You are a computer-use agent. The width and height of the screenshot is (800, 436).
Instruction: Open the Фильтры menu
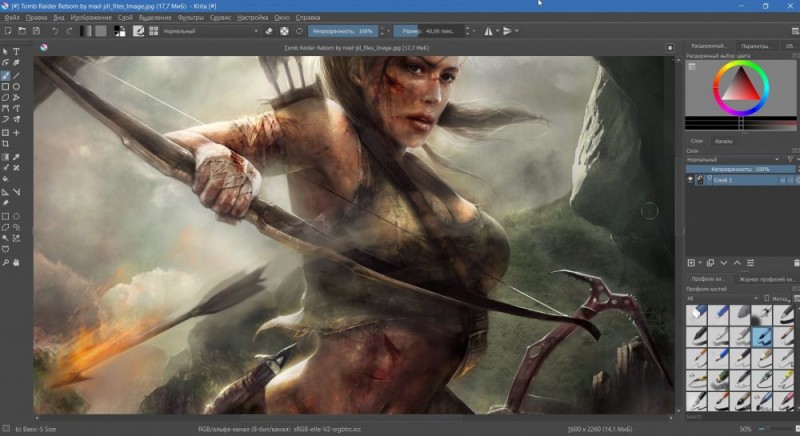click(x=191, y=17)
